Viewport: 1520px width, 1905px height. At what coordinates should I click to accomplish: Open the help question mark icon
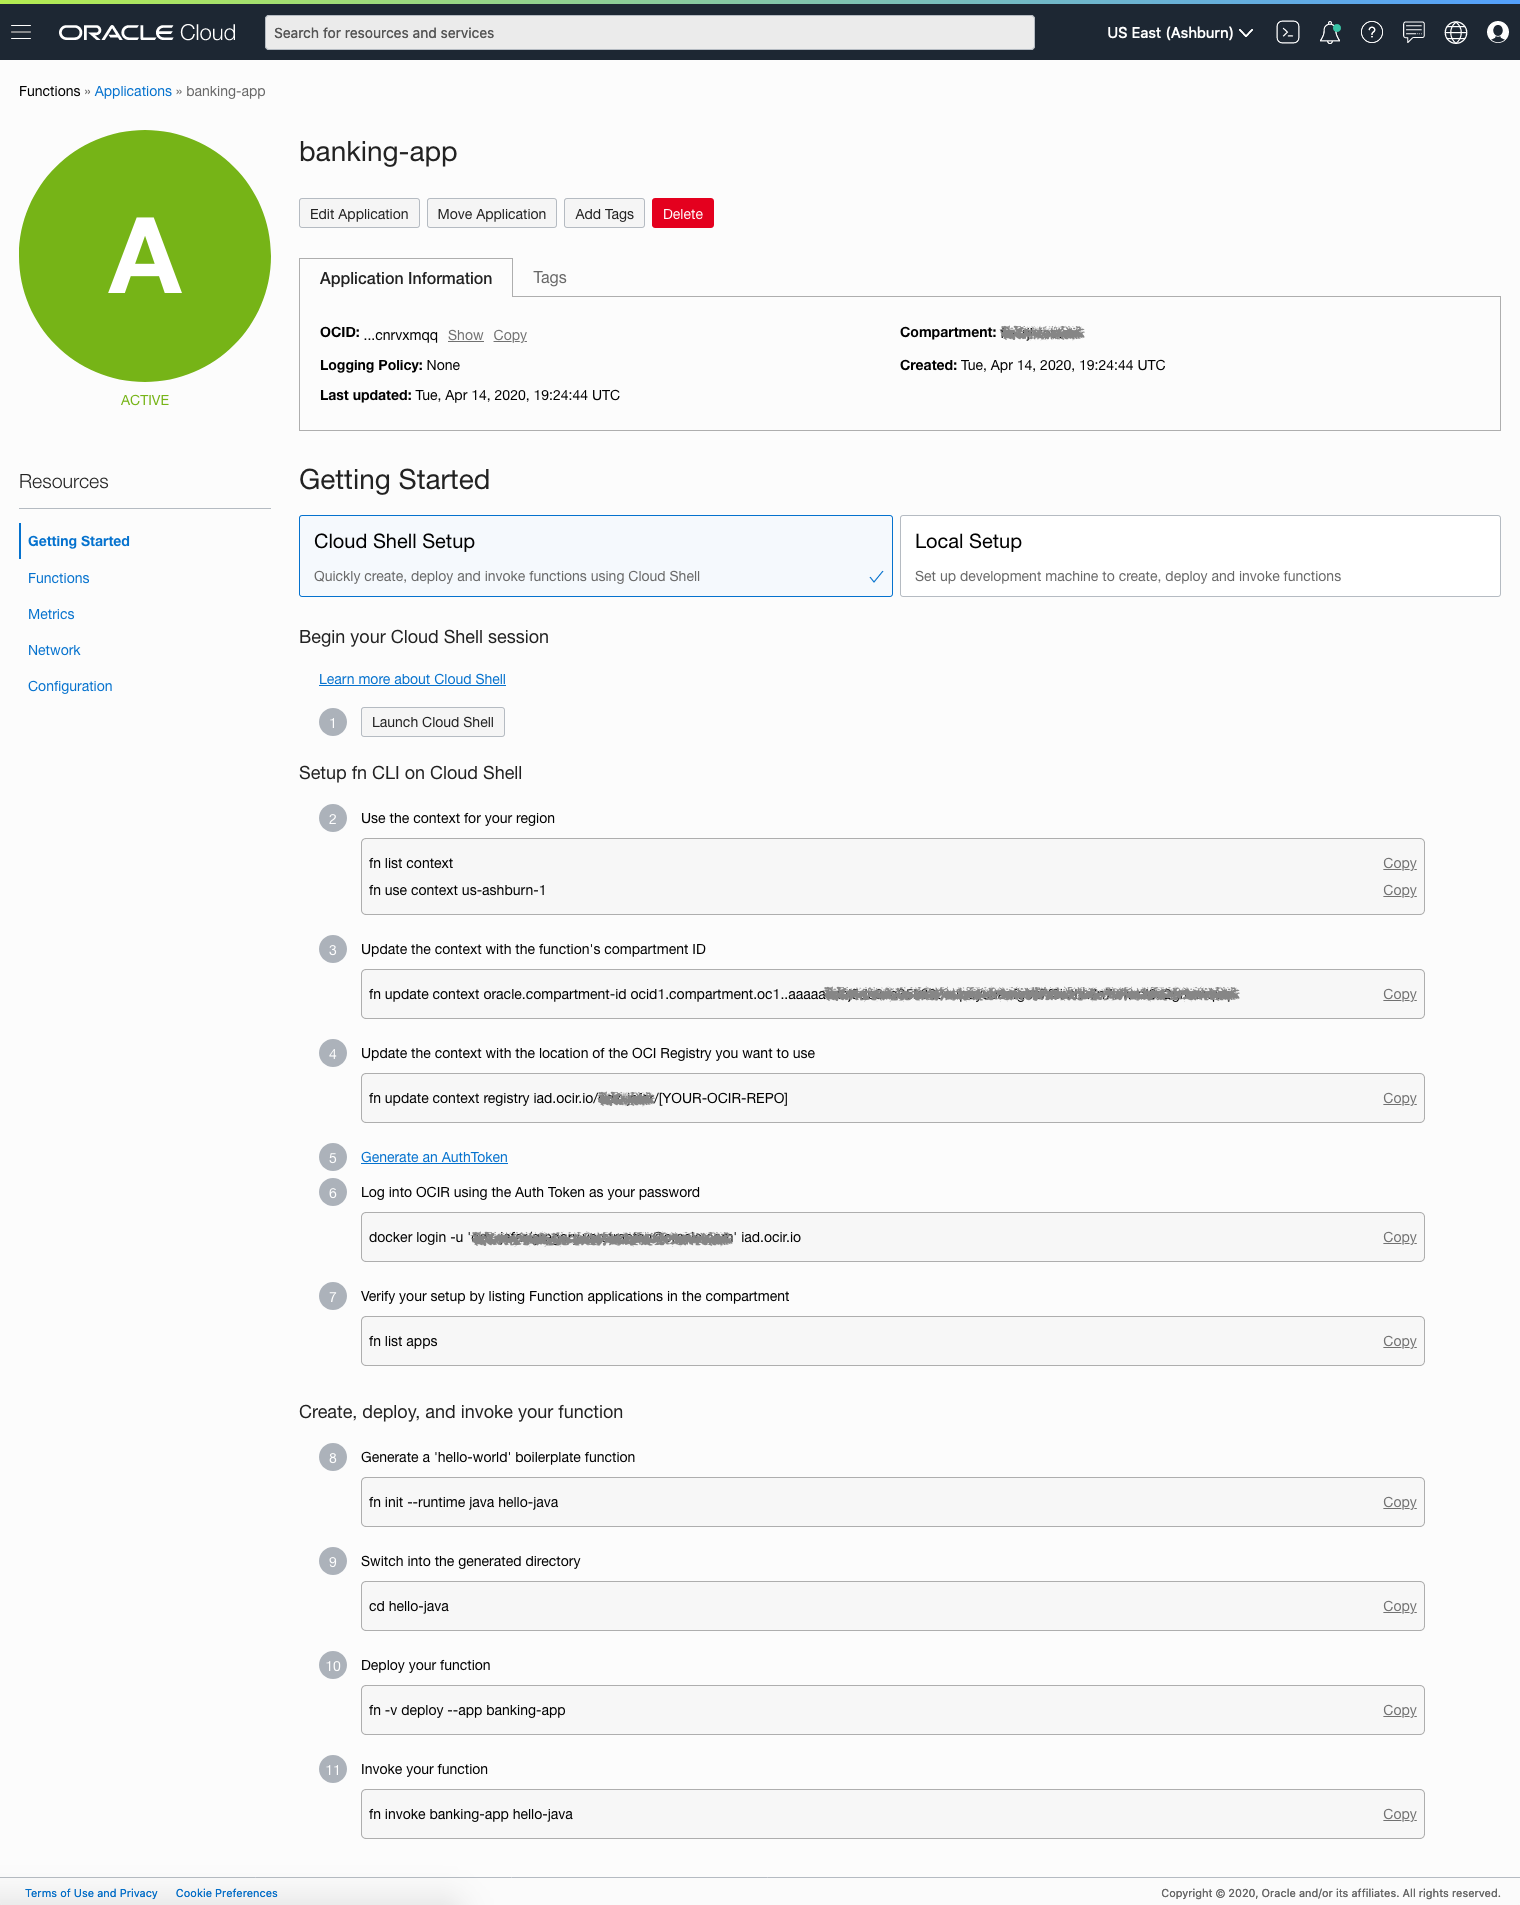tap(1372, 33)
